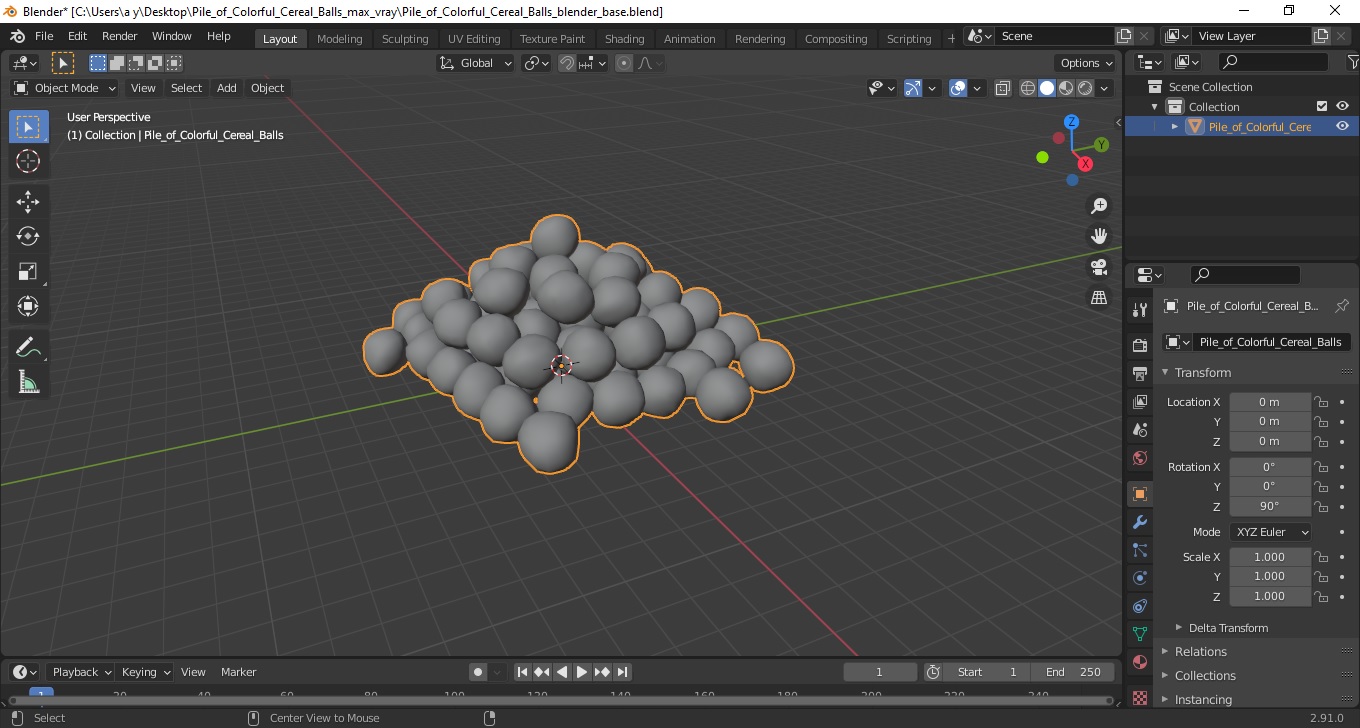Choose the Move tool

click(x=28, y=202)
